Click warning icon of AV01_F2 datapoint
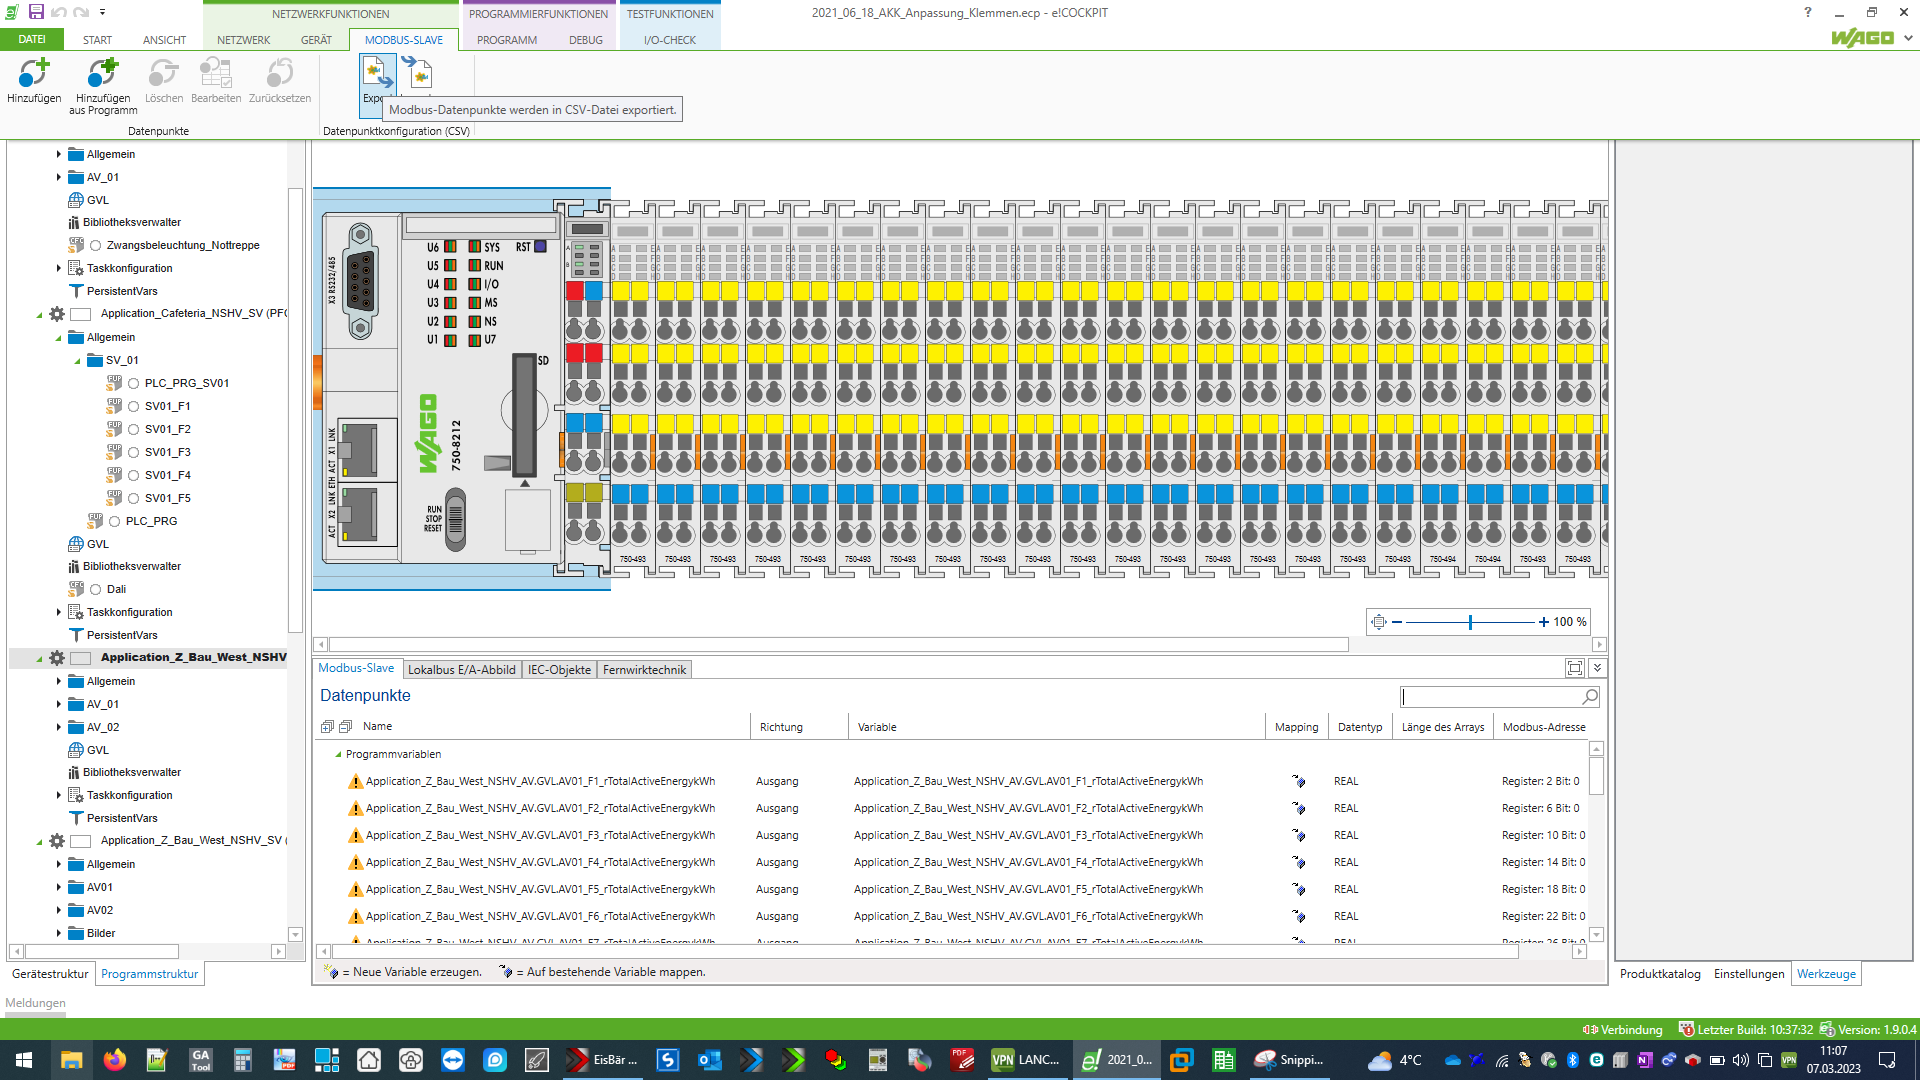 point(355,808)
